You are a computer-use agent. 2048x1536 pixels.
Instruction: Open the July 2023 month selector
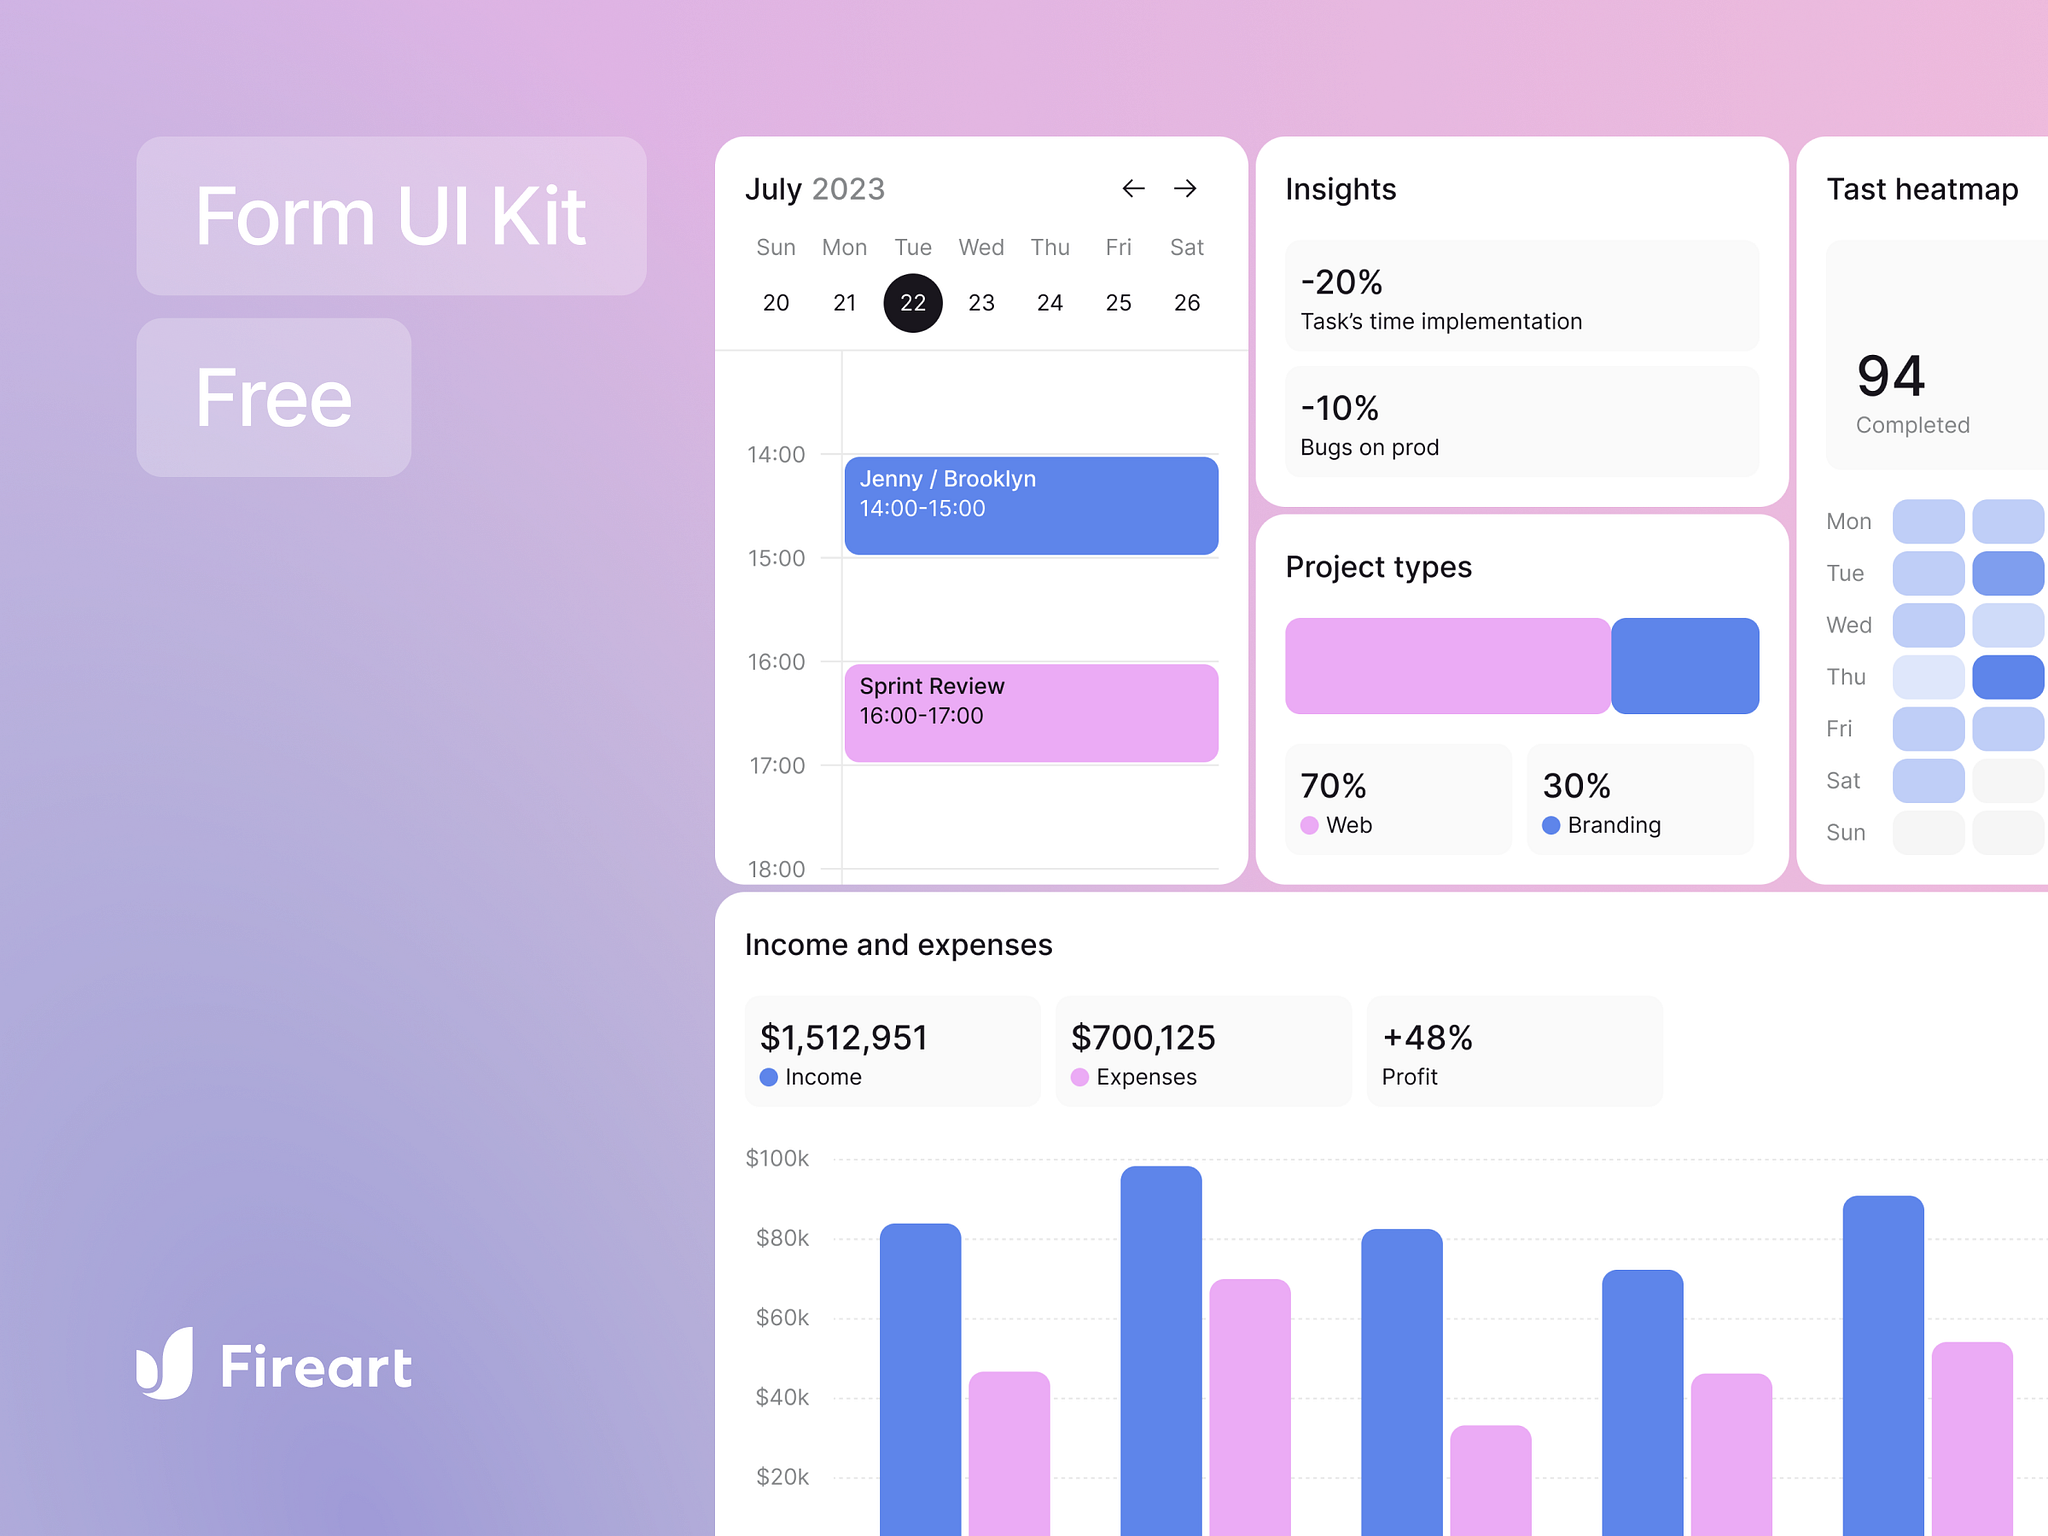click(x=814, y=188)
